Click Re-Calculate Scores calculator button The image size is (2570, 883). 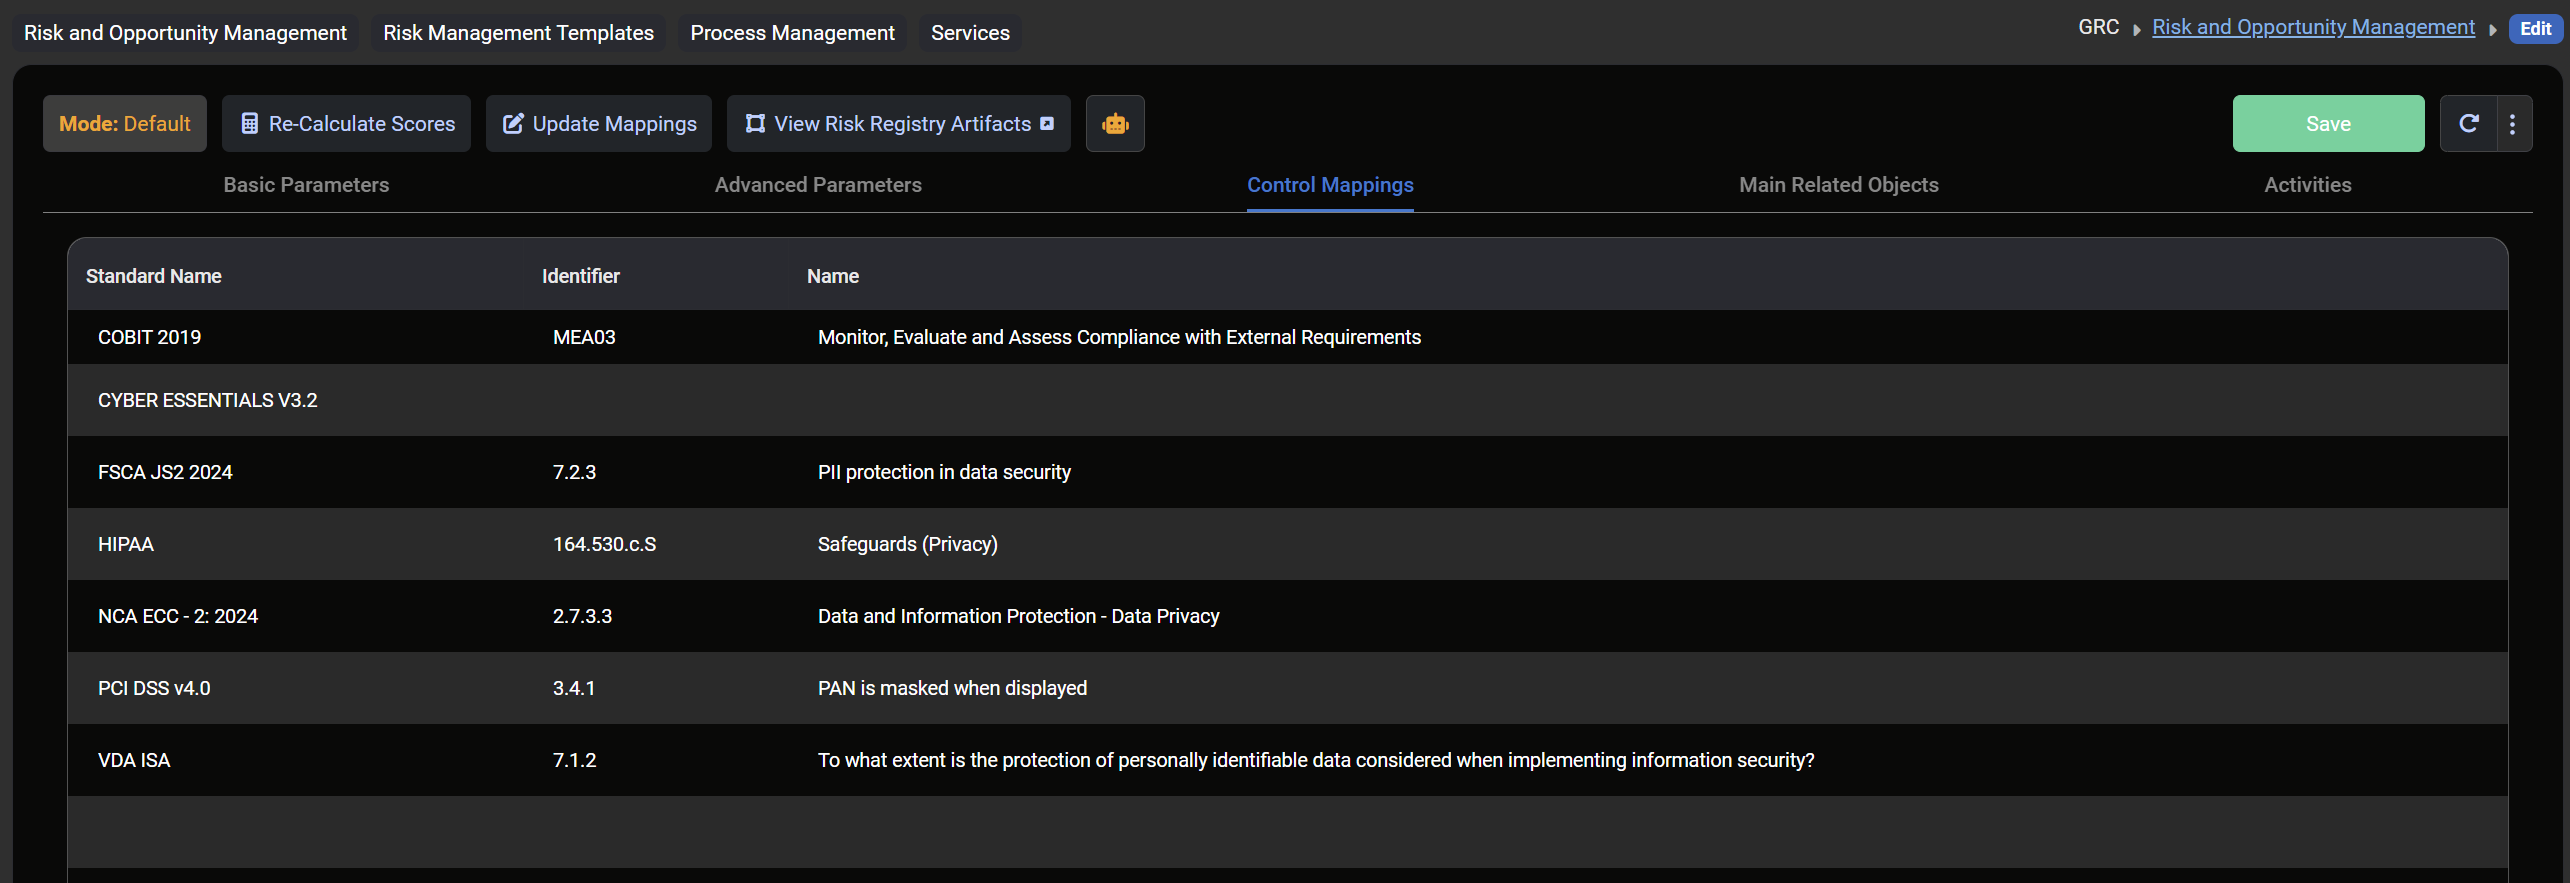[346, 124]
